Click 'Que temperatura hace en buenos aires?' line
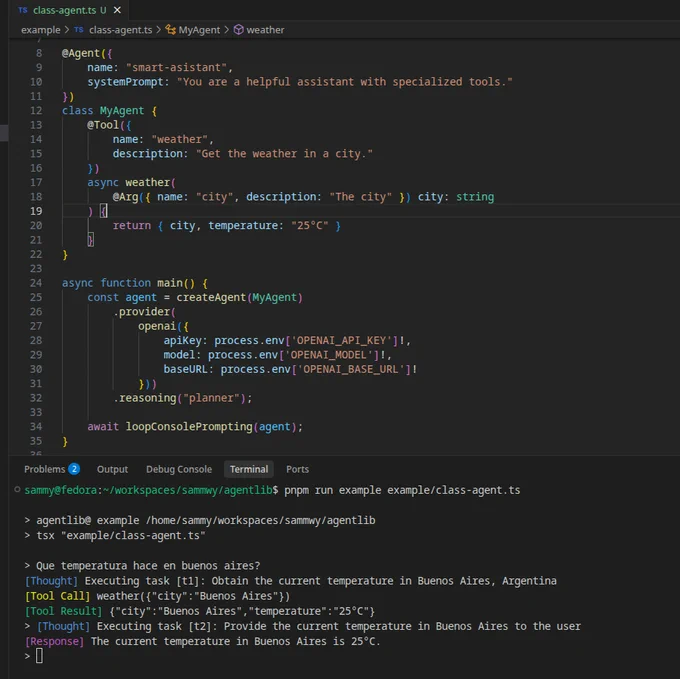680x679 pixels. [148, 565]
